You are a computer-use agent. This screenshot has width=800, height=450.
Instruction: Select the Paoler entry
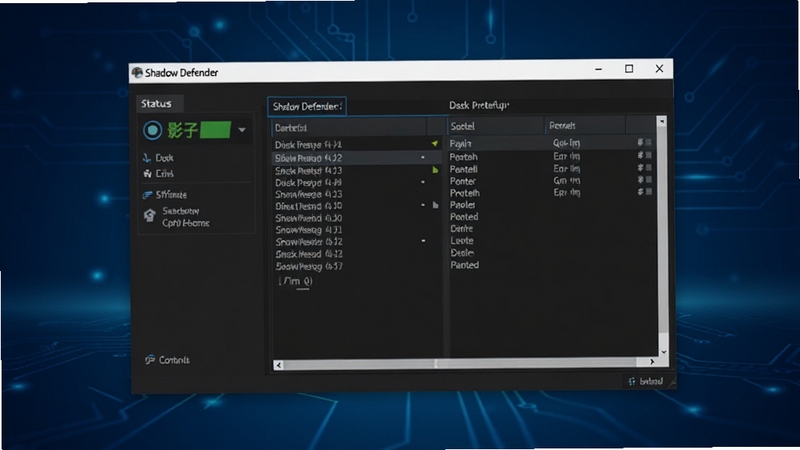[x=462, y=205]
